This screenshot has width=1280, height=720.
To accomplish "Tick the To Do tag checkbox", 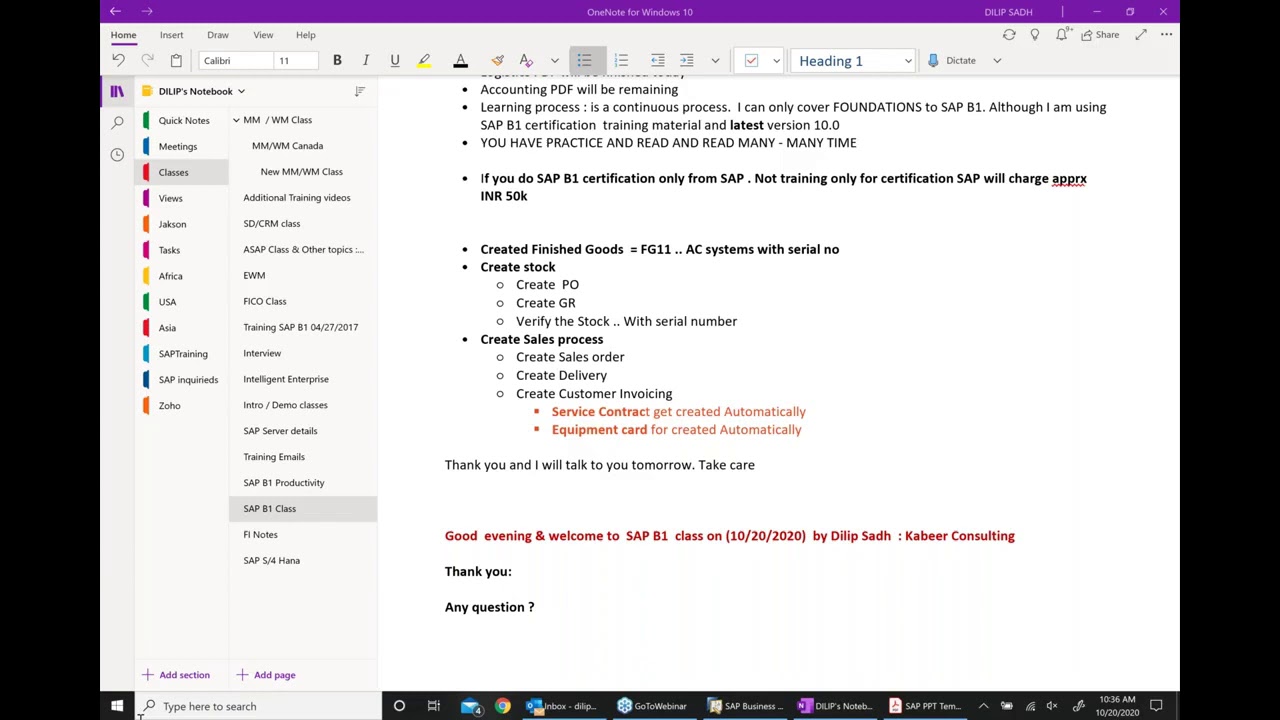I will coord(751,61).
